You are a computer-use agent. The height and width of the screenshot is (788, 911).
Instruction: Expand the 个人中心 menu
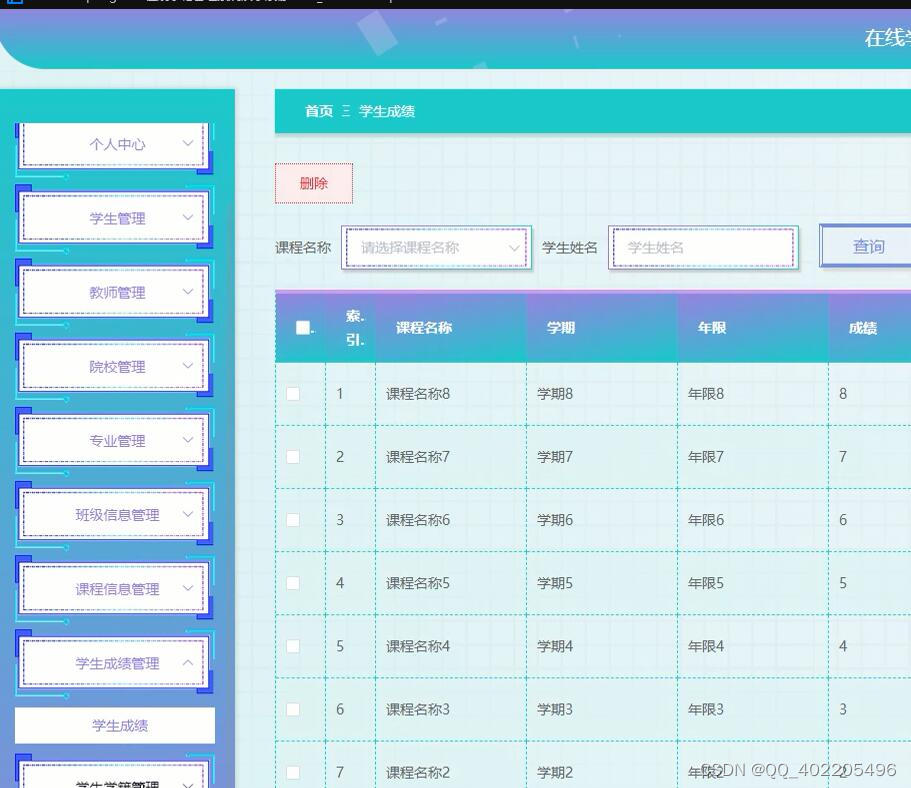pyautogui.click(x=112, y=143)
